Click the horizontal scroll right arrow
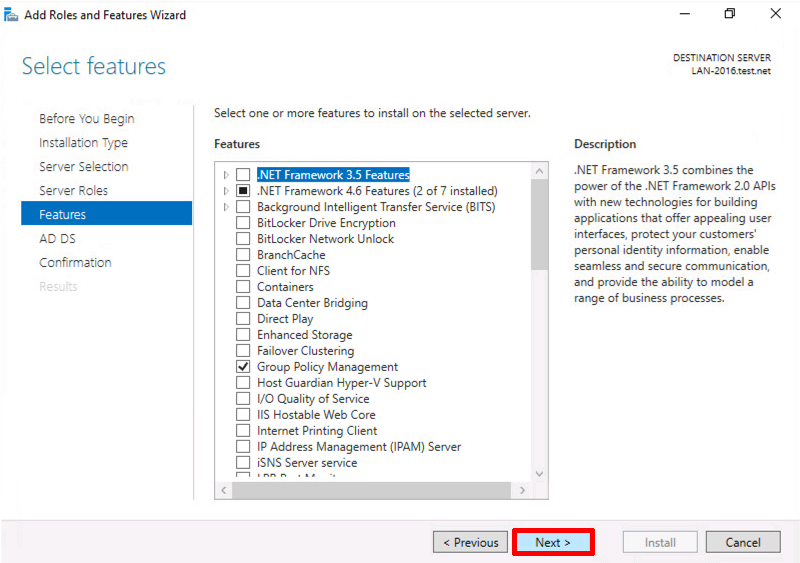This screenshot has height=563, width=800. (x=522, y=490)
